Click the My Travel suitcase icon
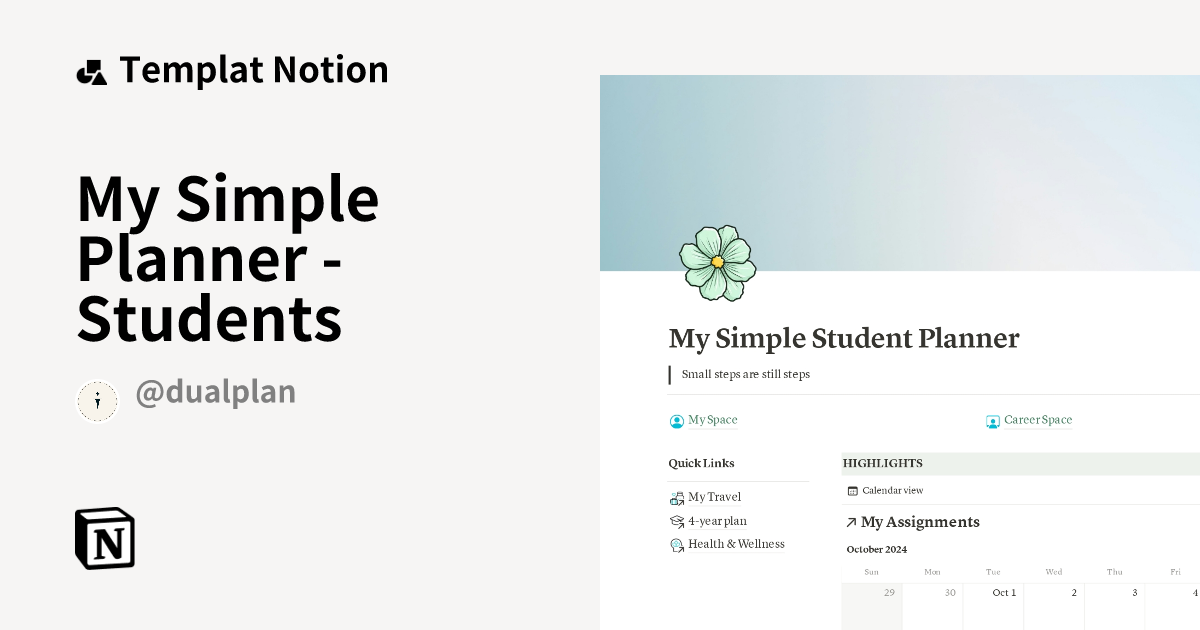This screenshot has height=630, width=1200. (677, 497)
